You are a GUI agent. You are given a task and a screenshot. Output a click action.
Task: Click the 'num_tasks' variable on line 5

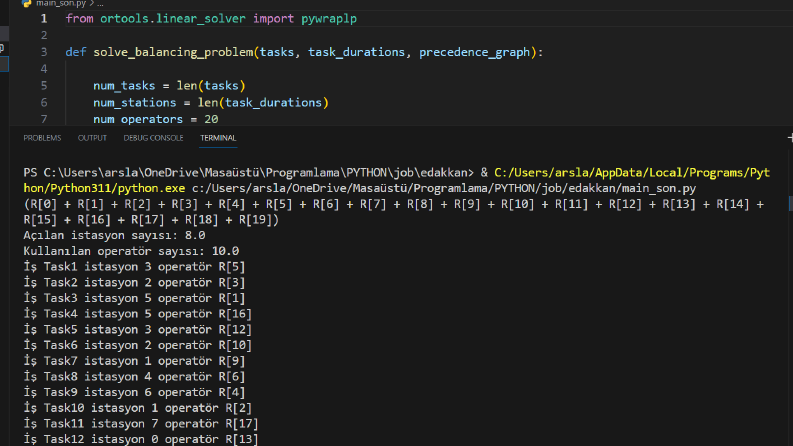pos(124,85)
